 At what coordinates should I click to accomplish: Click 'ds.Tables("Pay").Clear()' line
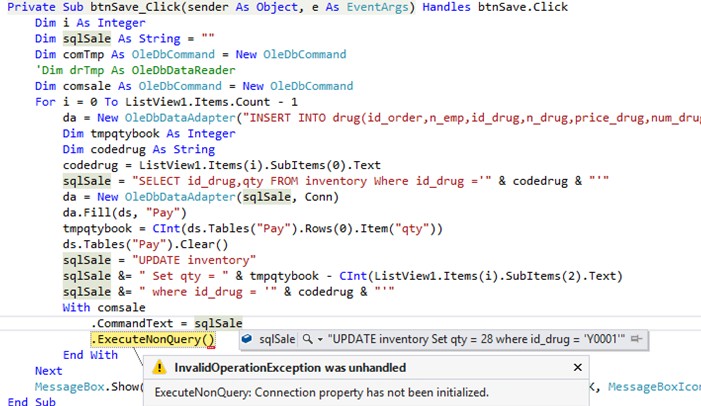coord(145,245)
